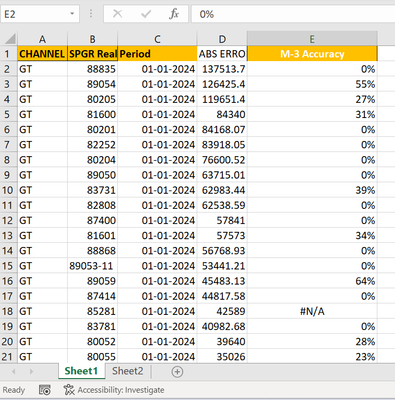This screenshot has width=395, height=400.
Task: Select cell containing 44817.58
Action: pyautogui.click(x=222, y=296)
